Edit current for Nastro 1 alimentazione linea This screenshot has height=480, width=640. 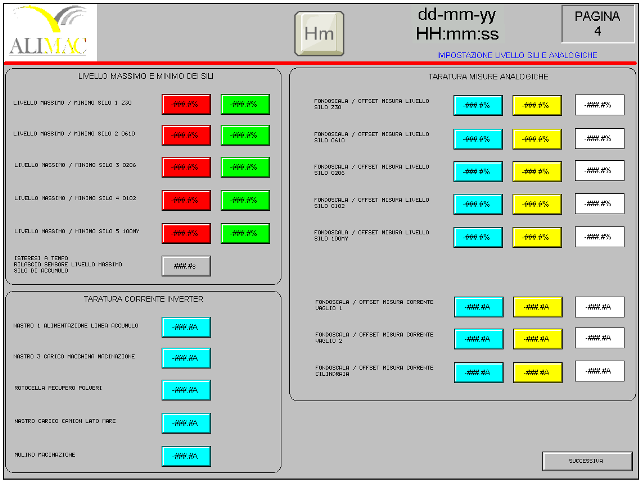click(x=186, y=327)
